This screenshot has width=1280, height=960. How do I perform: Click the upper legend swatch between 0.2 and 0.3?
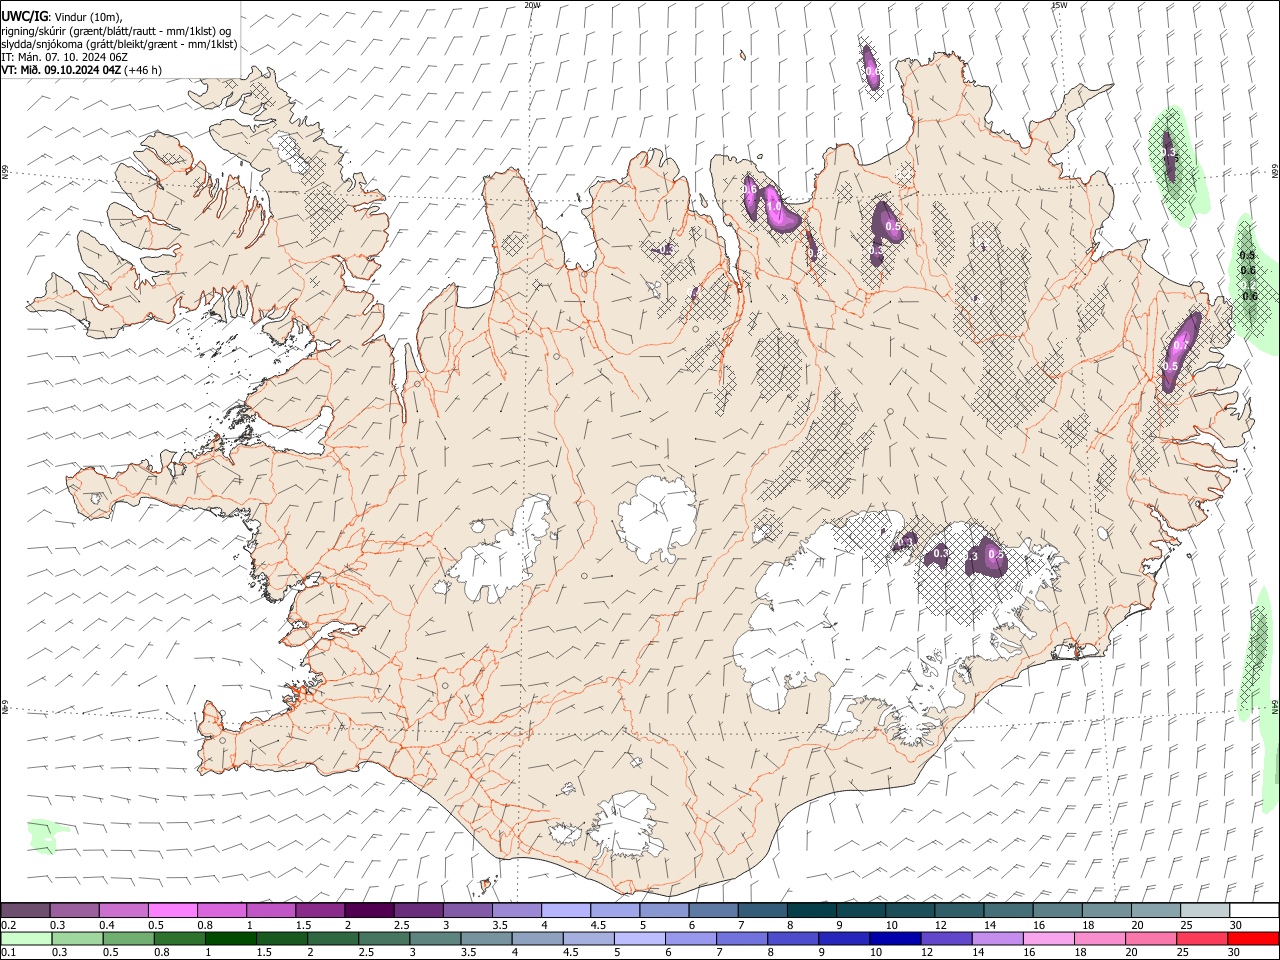click(25, 910)
